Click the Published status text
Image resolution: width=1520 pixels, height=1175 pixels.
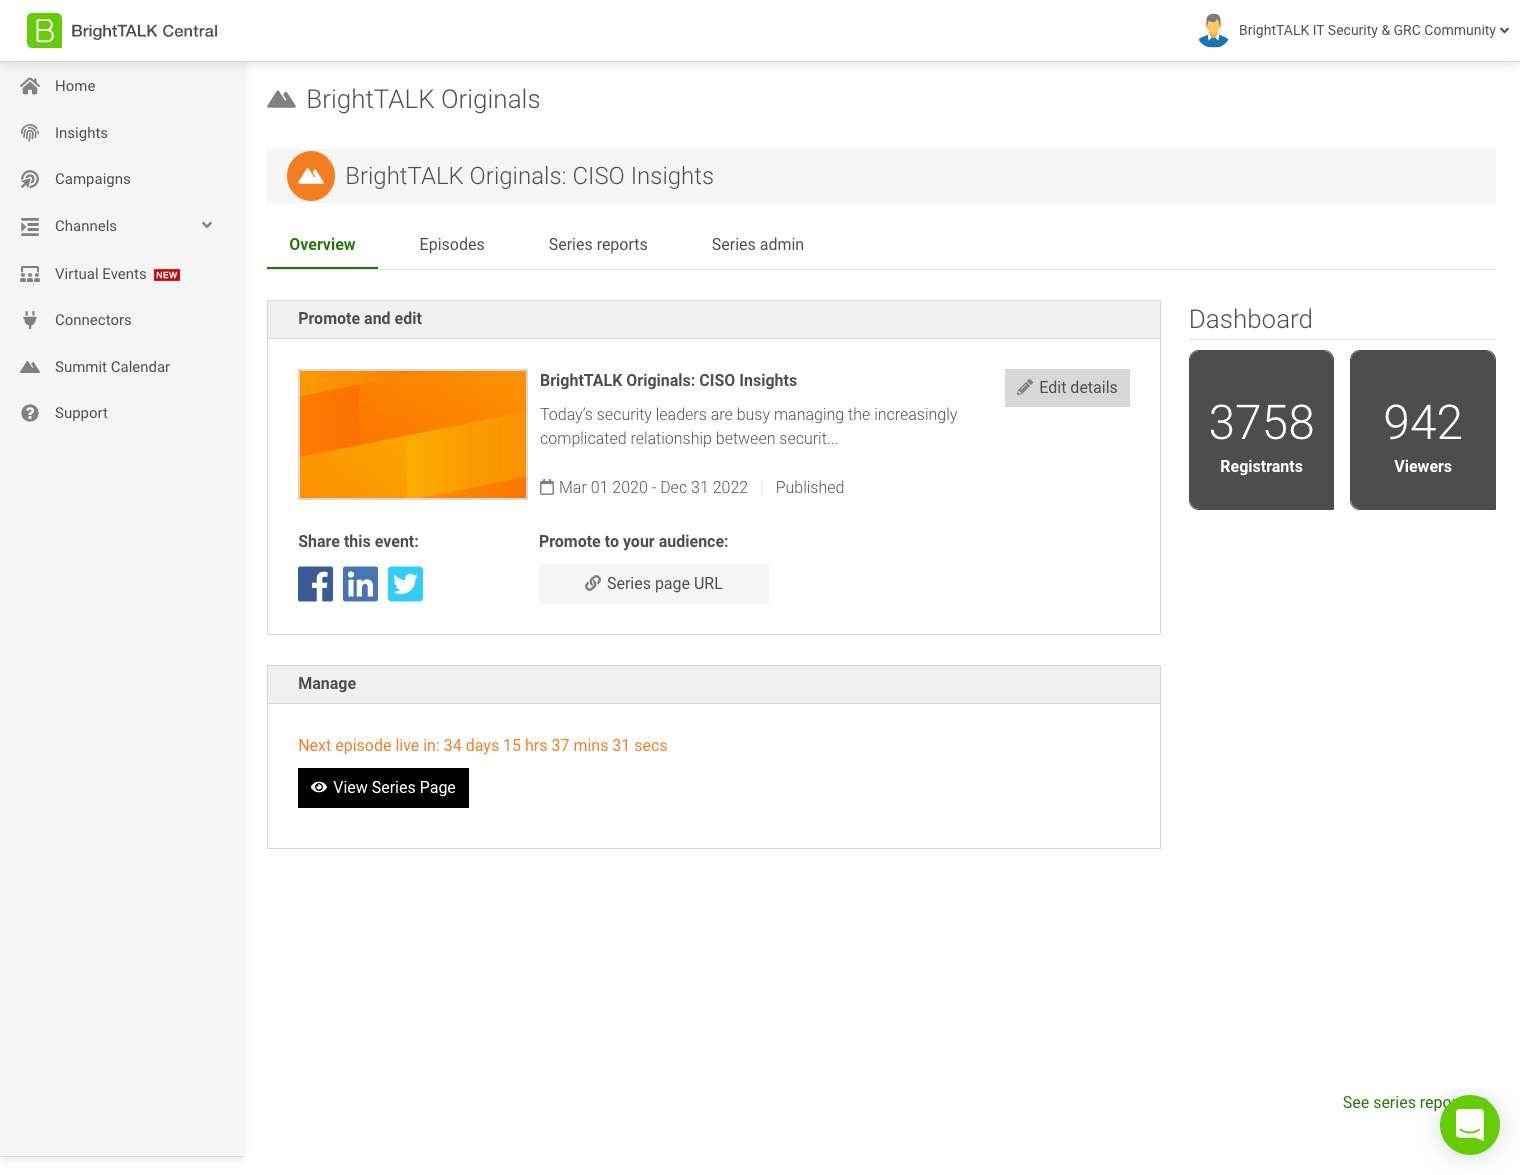pos(810,488)
